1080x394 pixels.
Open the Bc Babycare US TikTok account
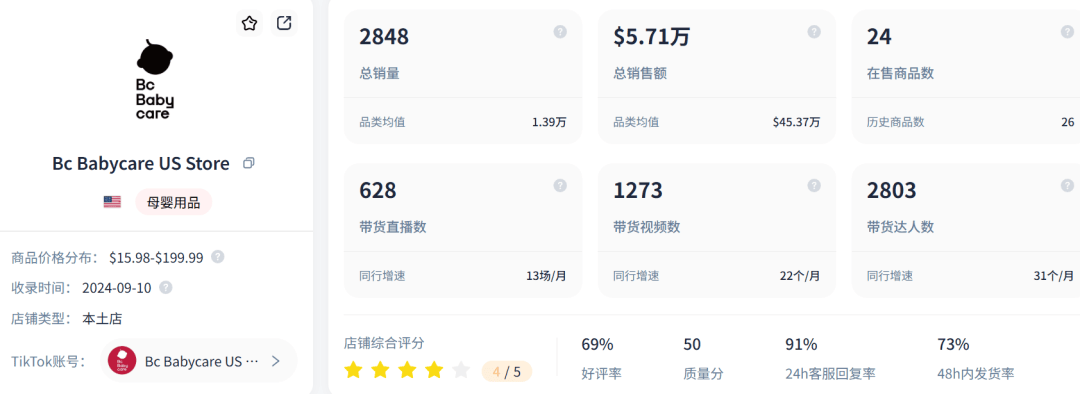[x=199, y=360]
